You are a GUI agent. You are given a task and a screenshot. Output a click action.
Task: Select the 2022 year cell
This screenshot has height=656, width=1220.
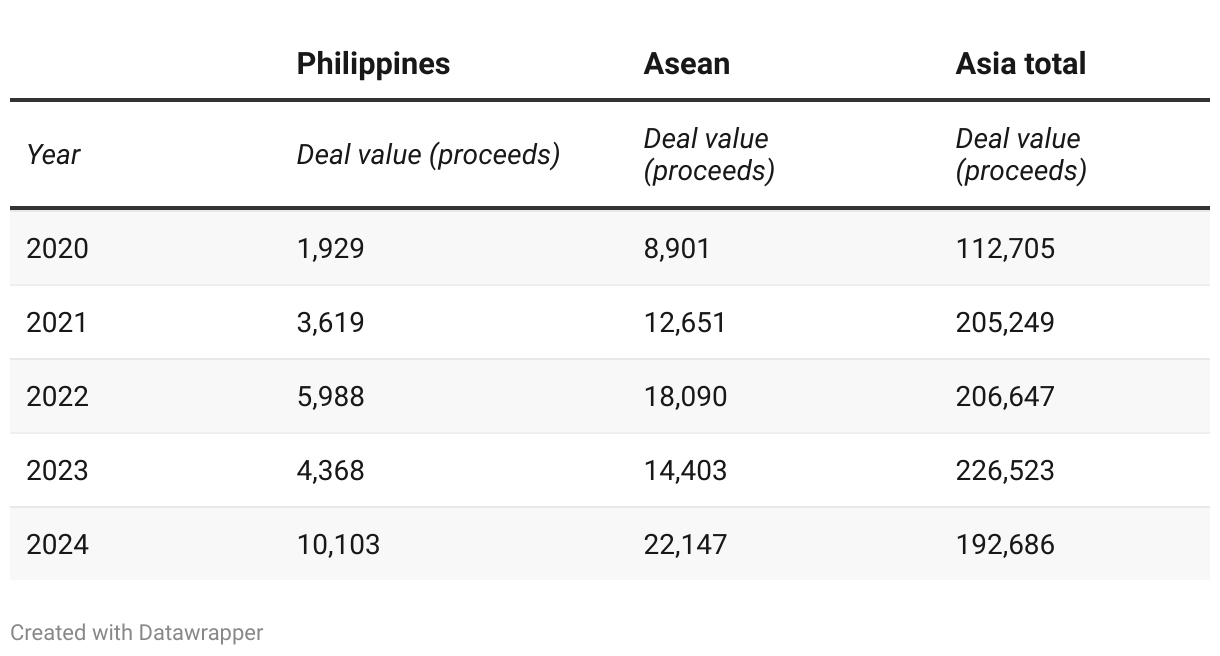point(57,396)
